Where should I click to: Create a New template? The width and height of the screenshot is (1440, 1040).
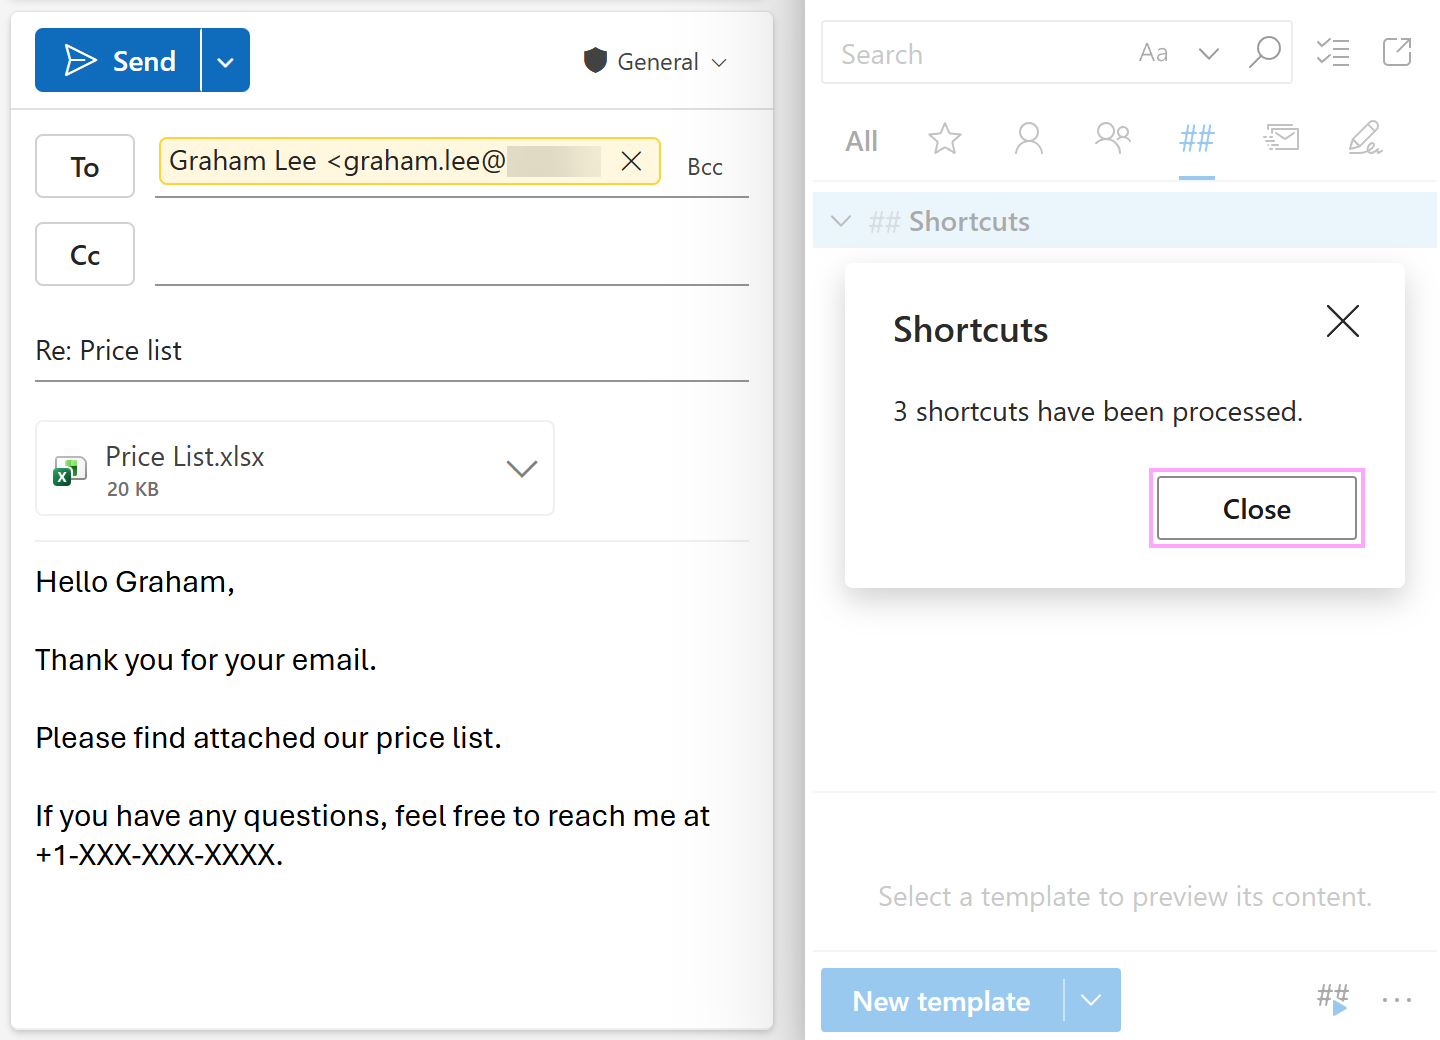(940, 1000)
